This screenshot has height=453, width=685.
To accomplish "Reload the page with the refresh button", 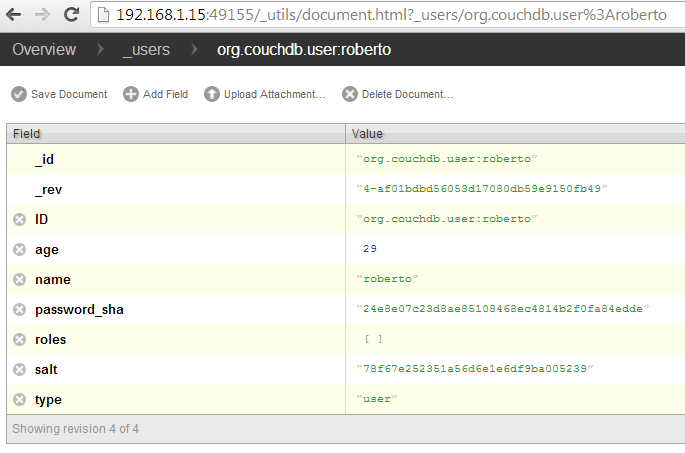I will pyautogui.click(x=71, y=15).
